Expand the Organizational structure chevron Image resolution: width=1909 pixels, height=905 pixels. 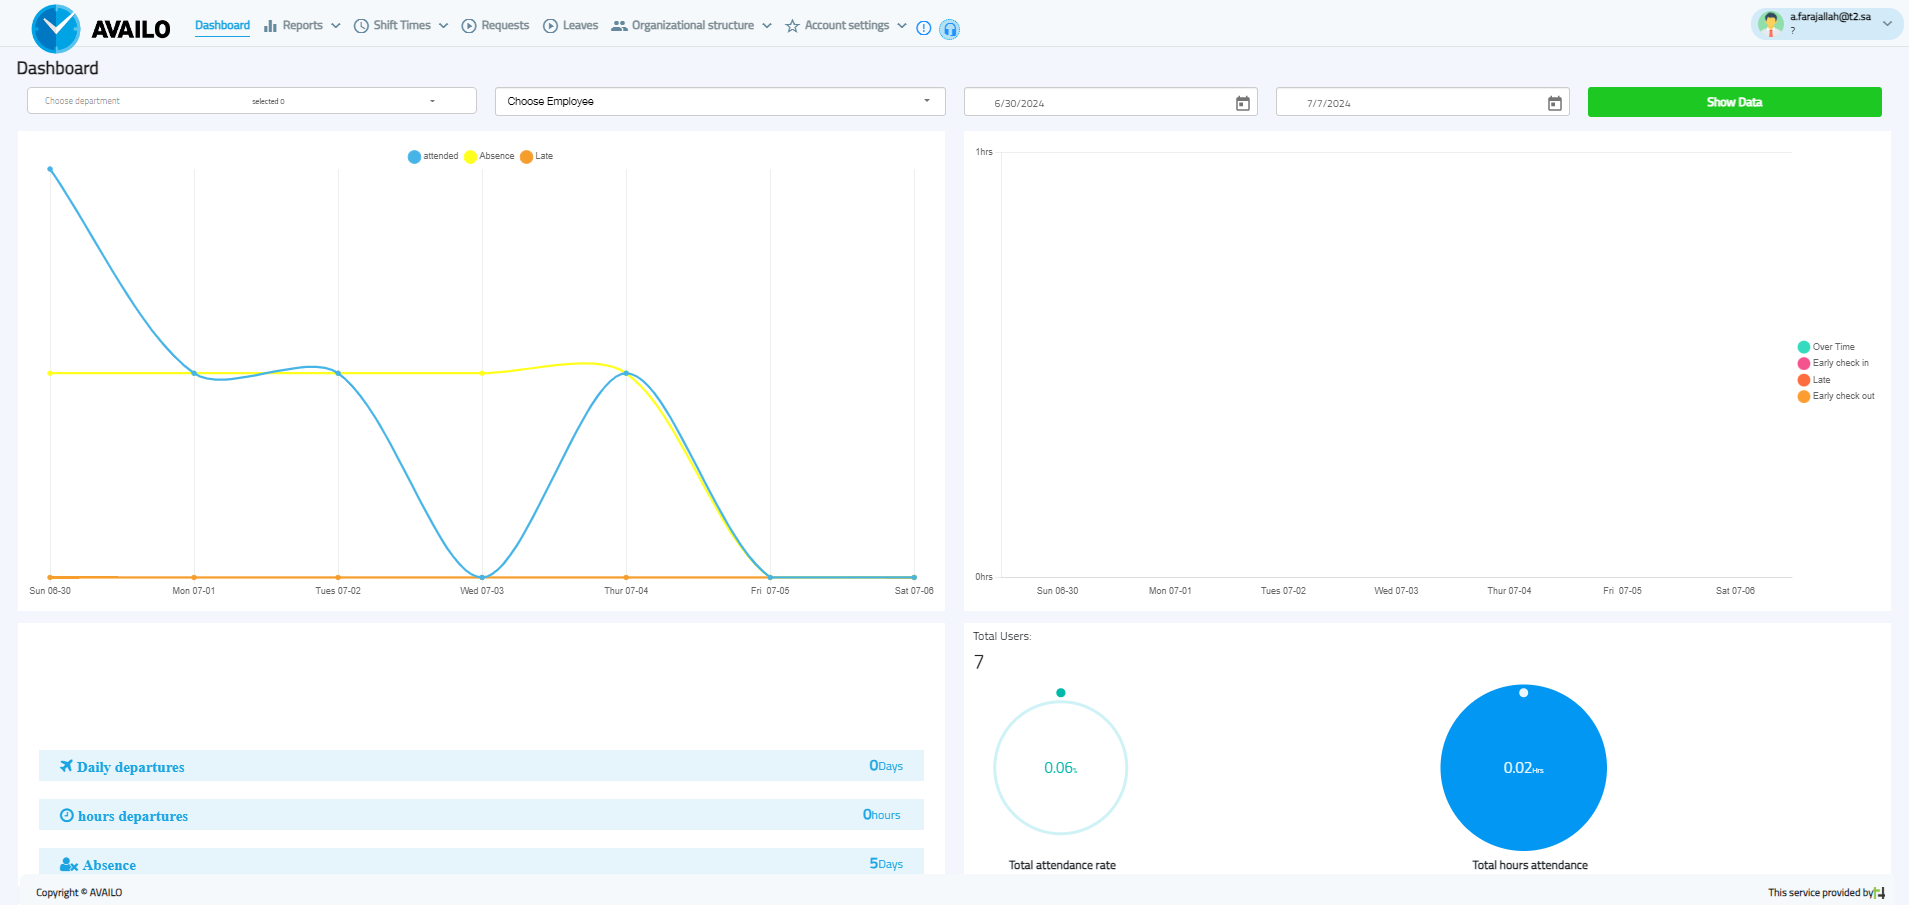point(767,26)
